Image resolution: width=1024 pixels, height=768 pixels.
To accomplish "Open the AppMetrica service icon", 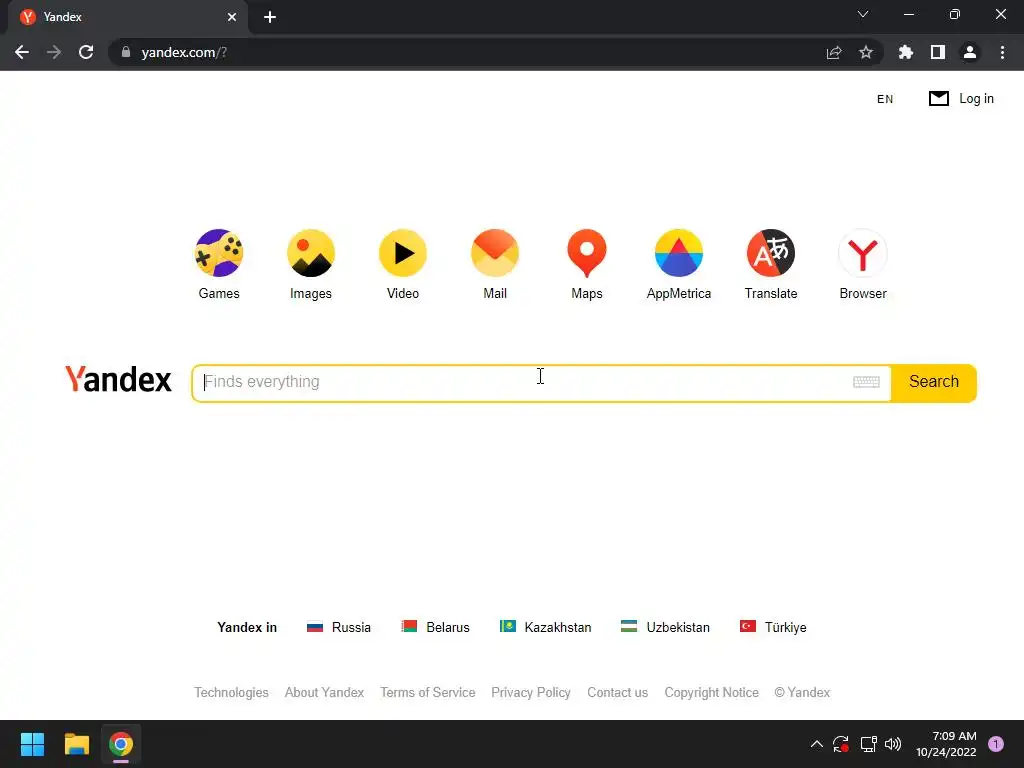I will (x=679, y=253).
